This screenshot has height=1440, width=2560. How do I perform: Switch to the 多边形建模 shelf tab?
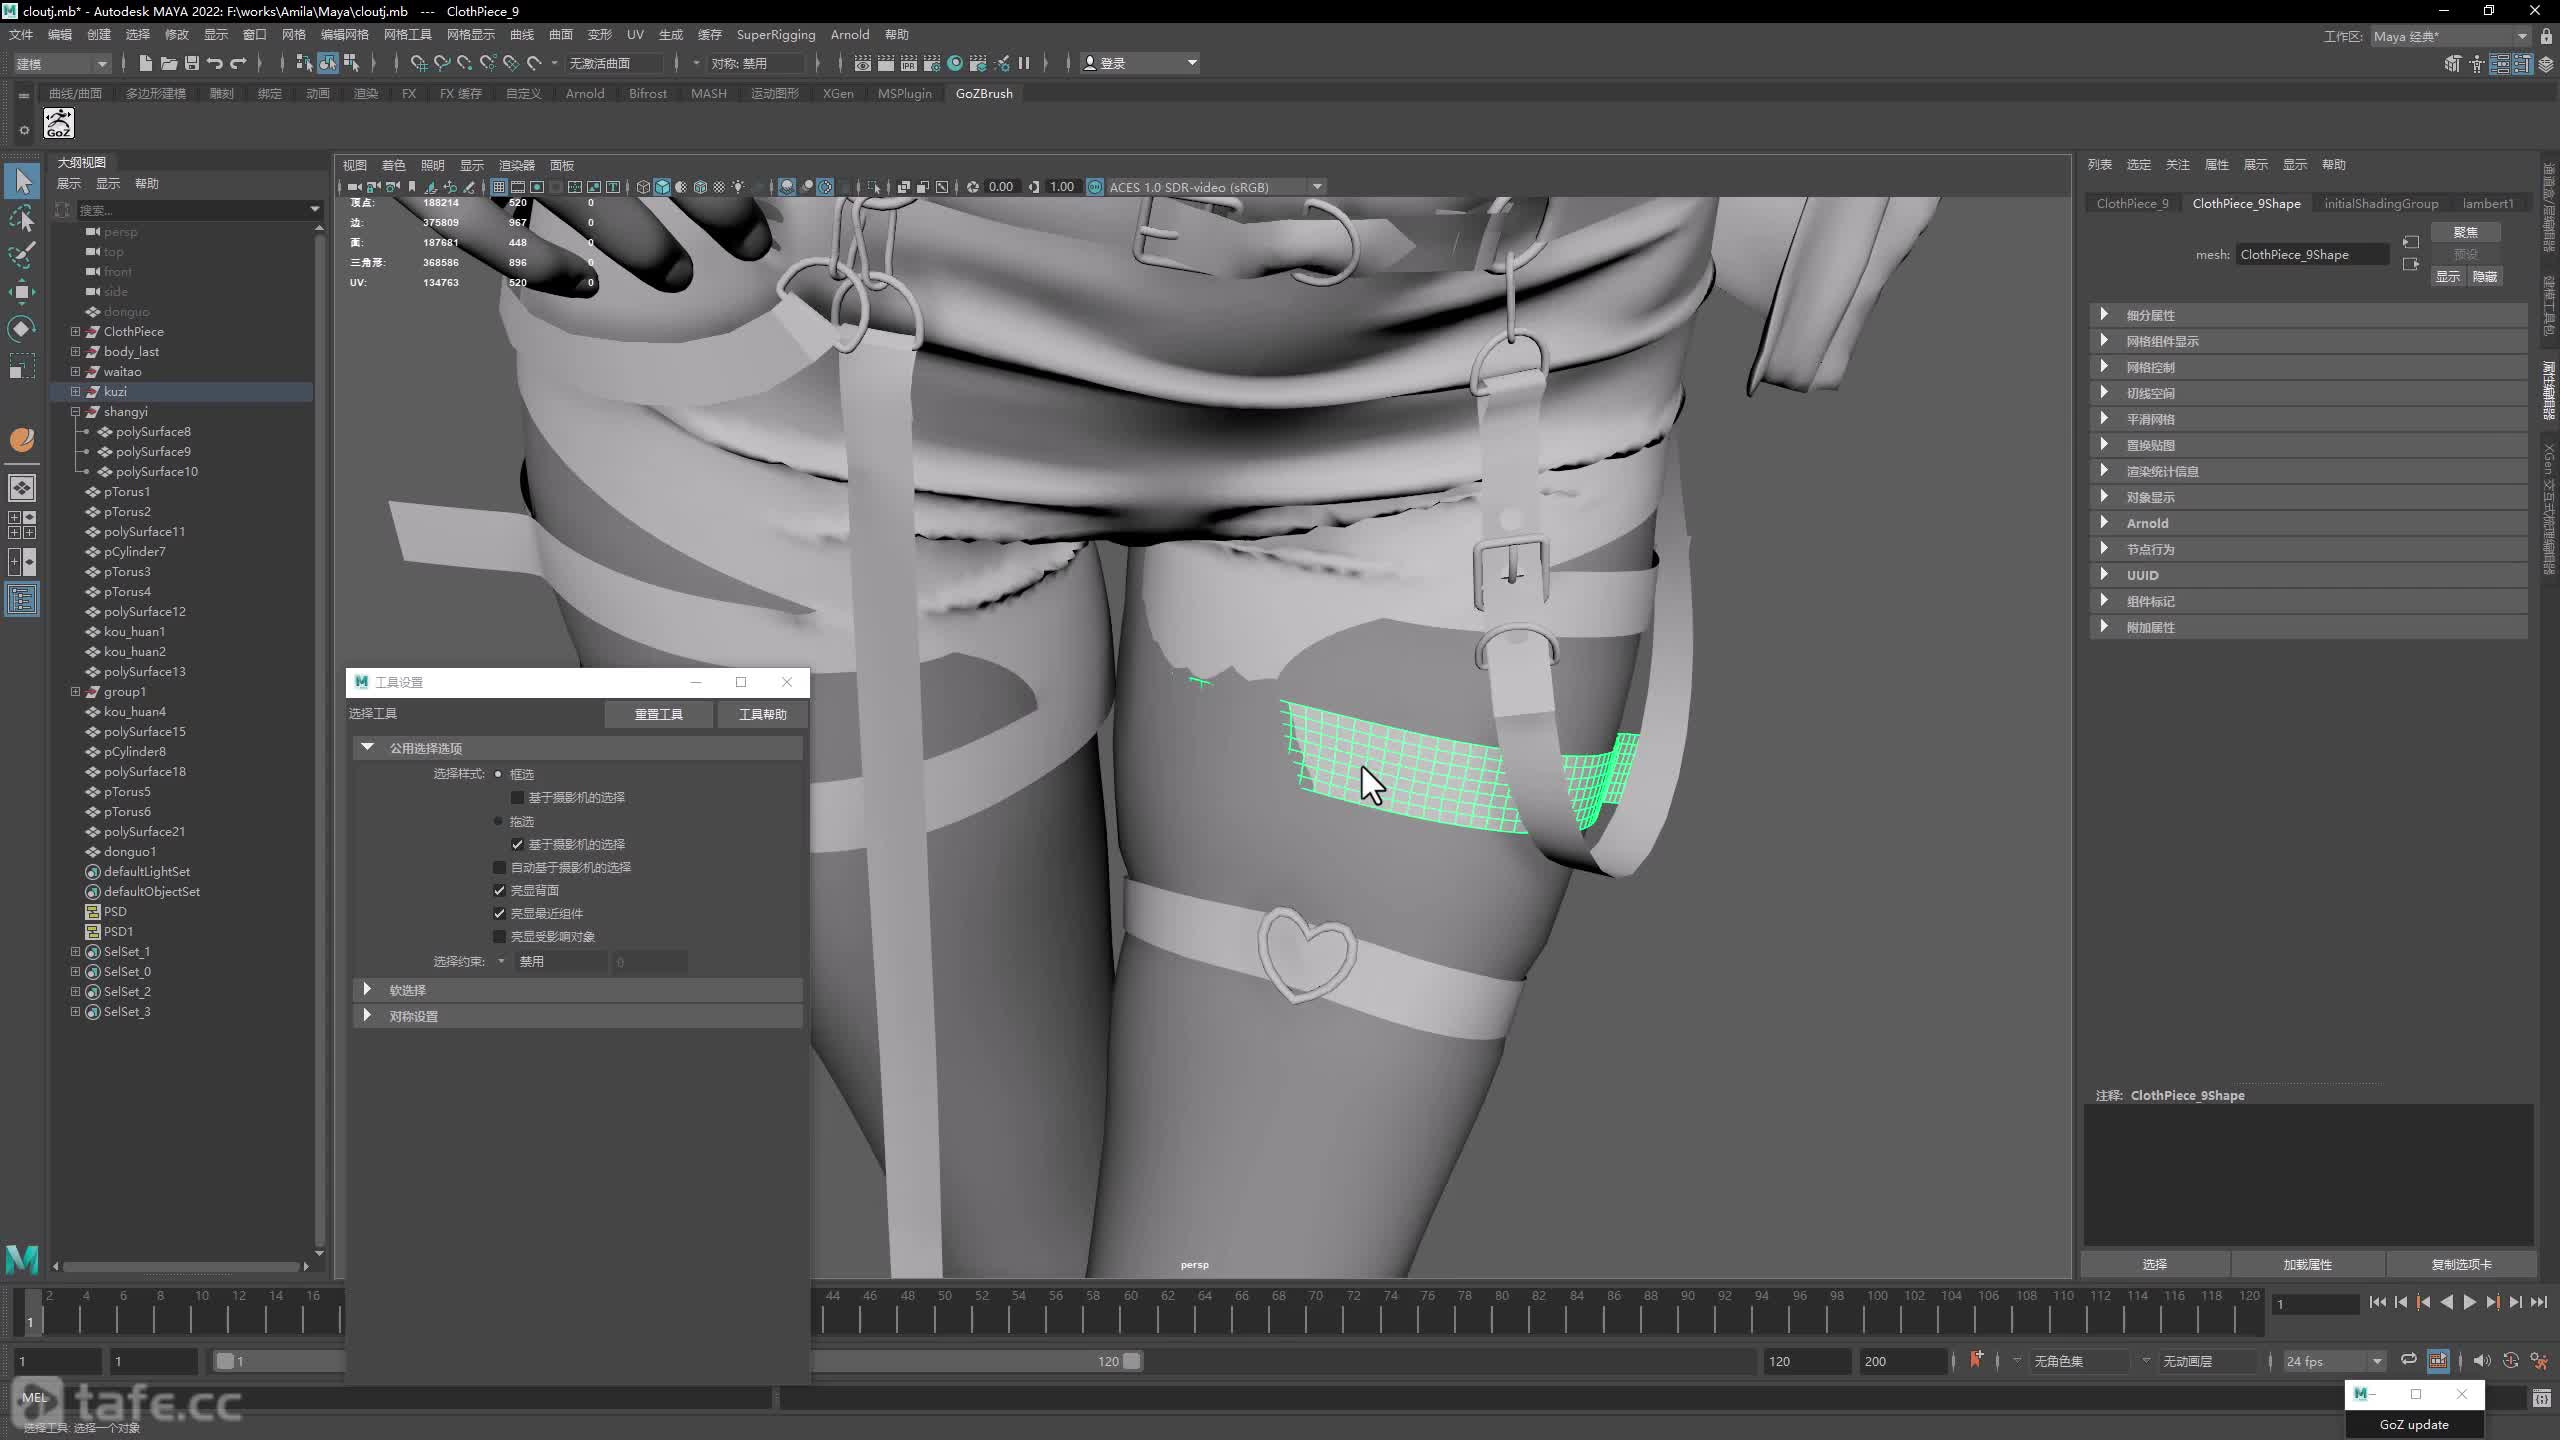point(155,93)
